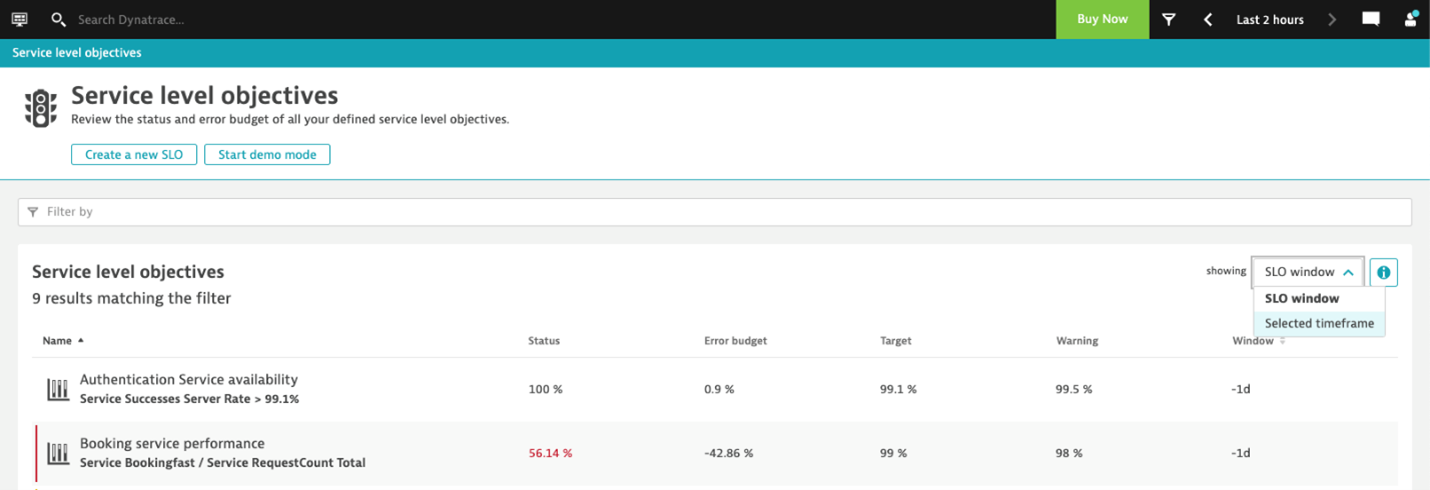Viewport: 1430px width, 490px height.
Task: Click the Error budget column header
Action: click(x=736, y=341)
